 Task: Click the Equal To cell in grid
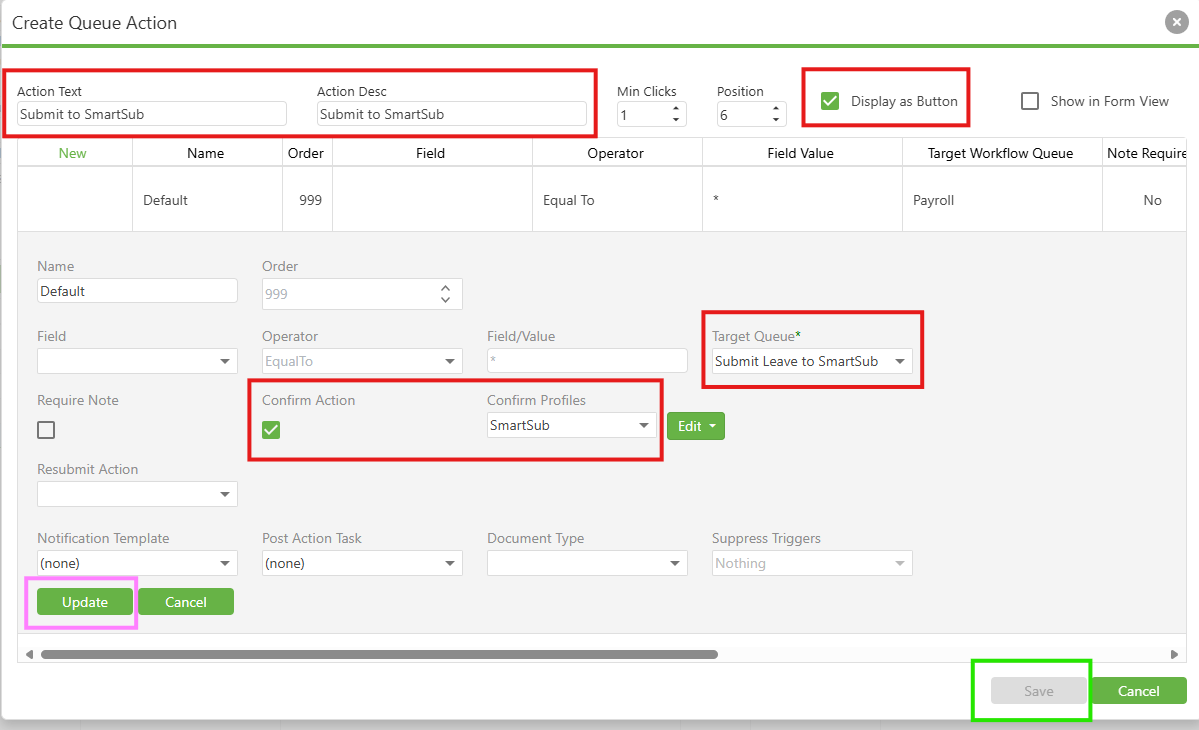617,200
